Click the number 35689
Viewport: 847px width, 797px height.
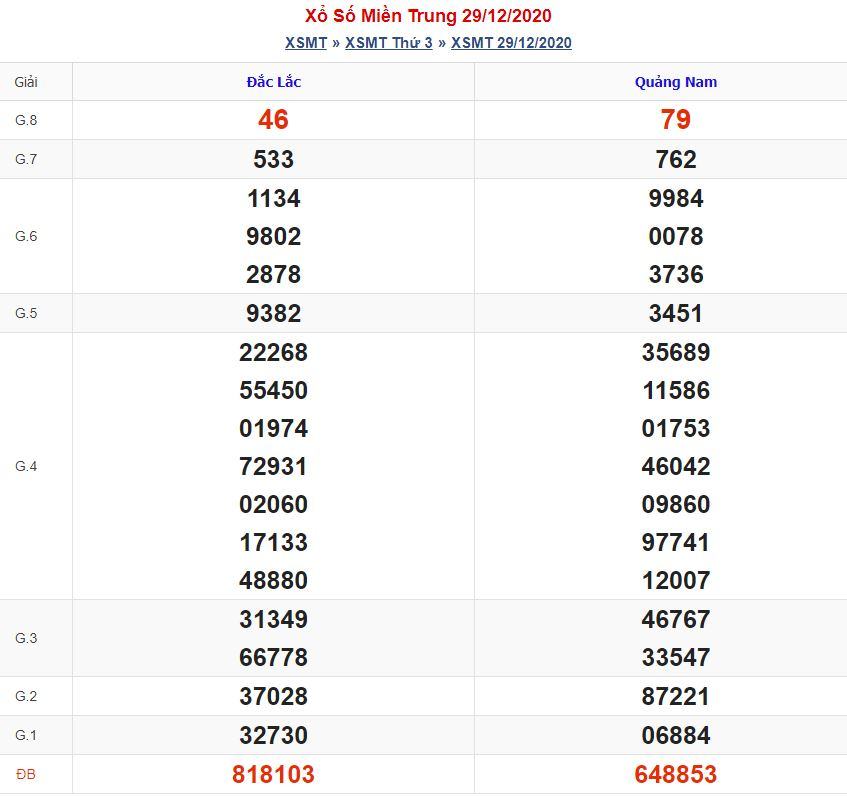click(676, 352)
